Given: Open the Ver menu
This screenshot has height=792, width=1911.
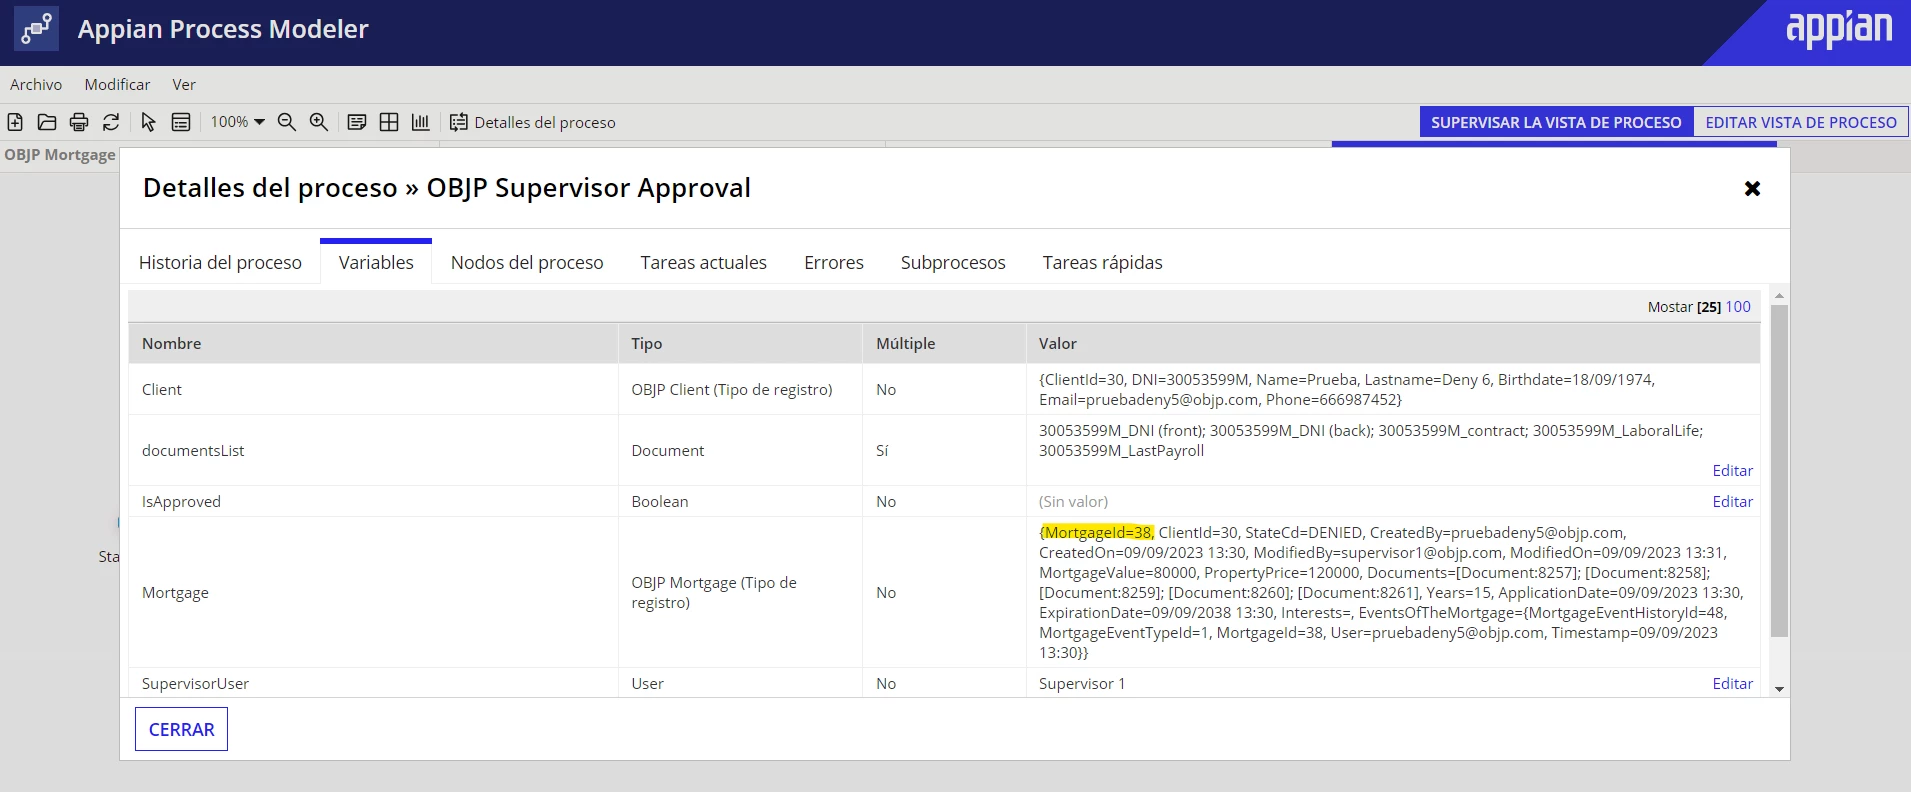Looking at the screenshot, I should pos(184,84).
